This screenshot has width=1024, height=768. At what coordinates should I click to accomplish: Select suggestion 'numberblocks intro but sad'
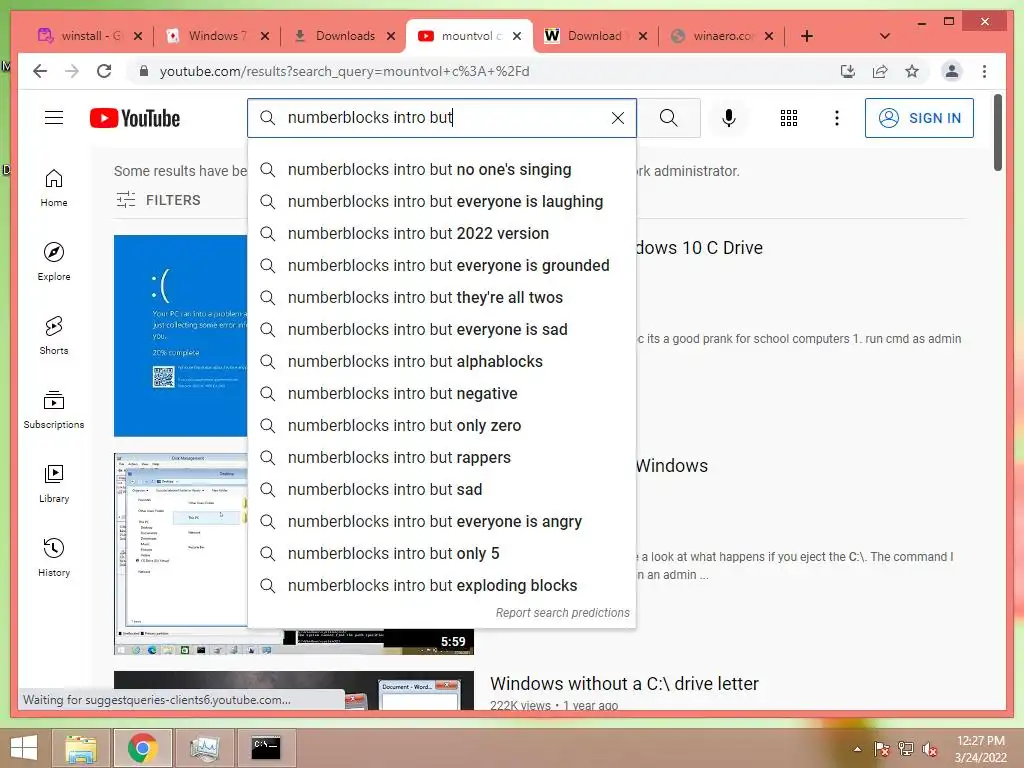[441, 490]
